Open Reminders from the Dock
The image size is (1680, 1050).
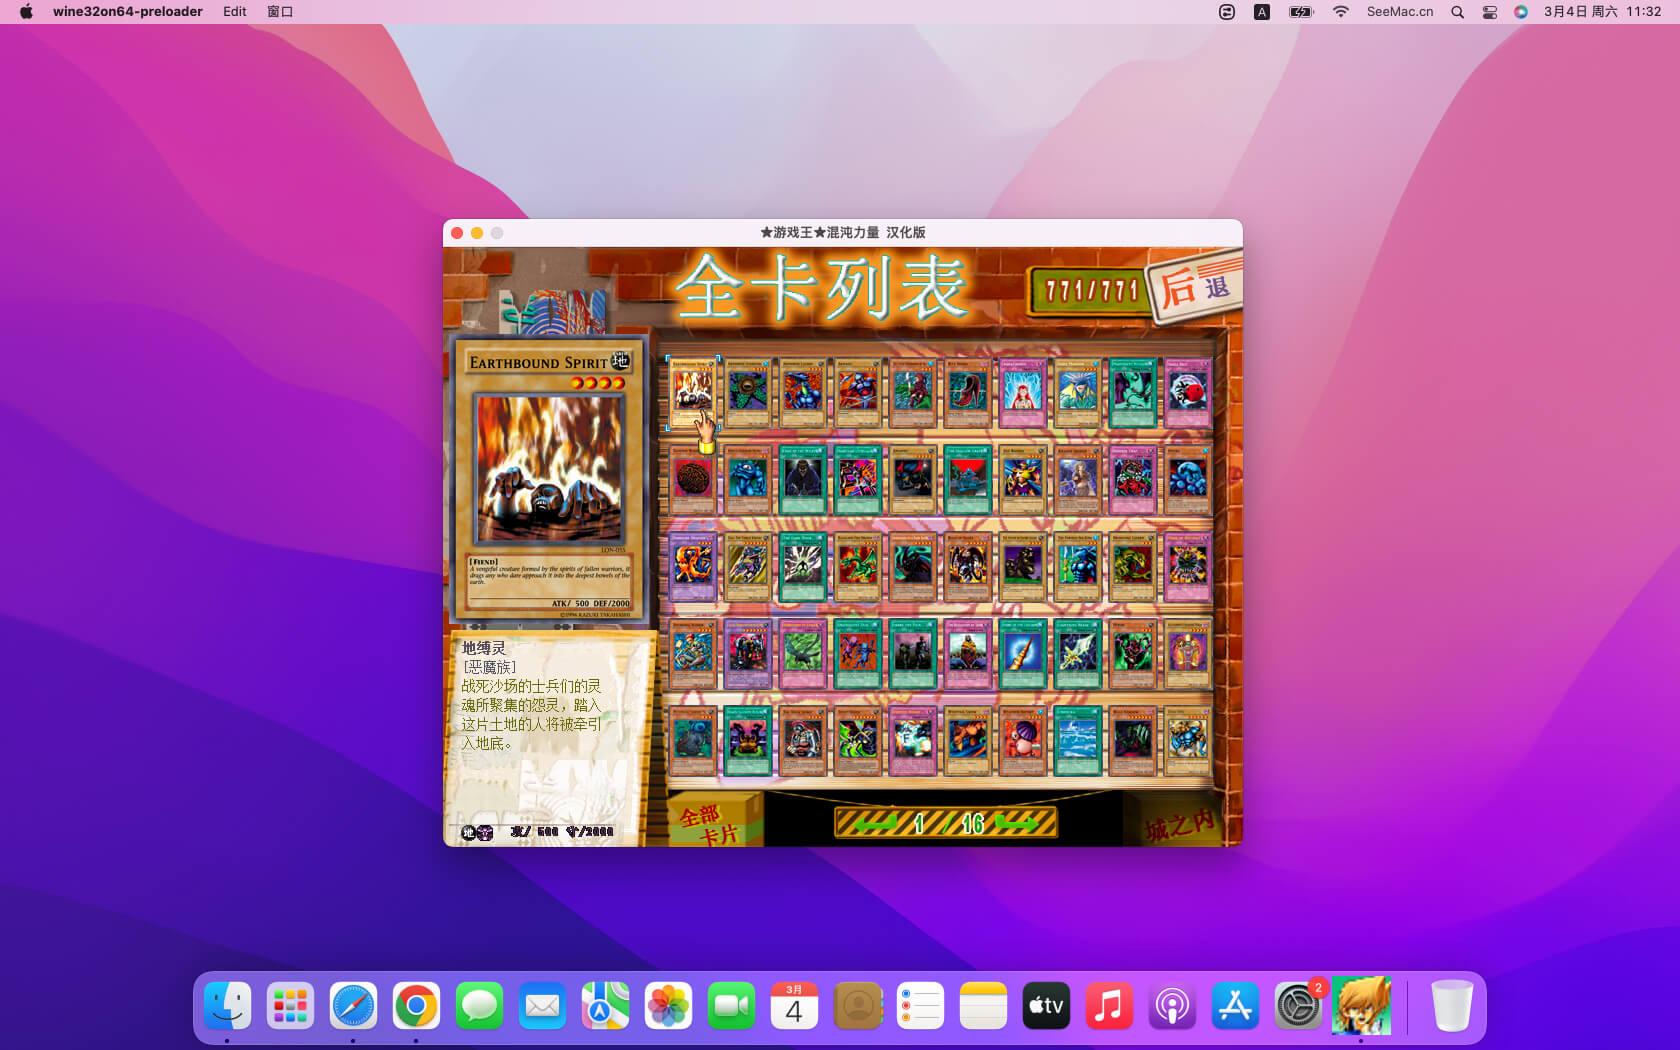point(920,1005)
